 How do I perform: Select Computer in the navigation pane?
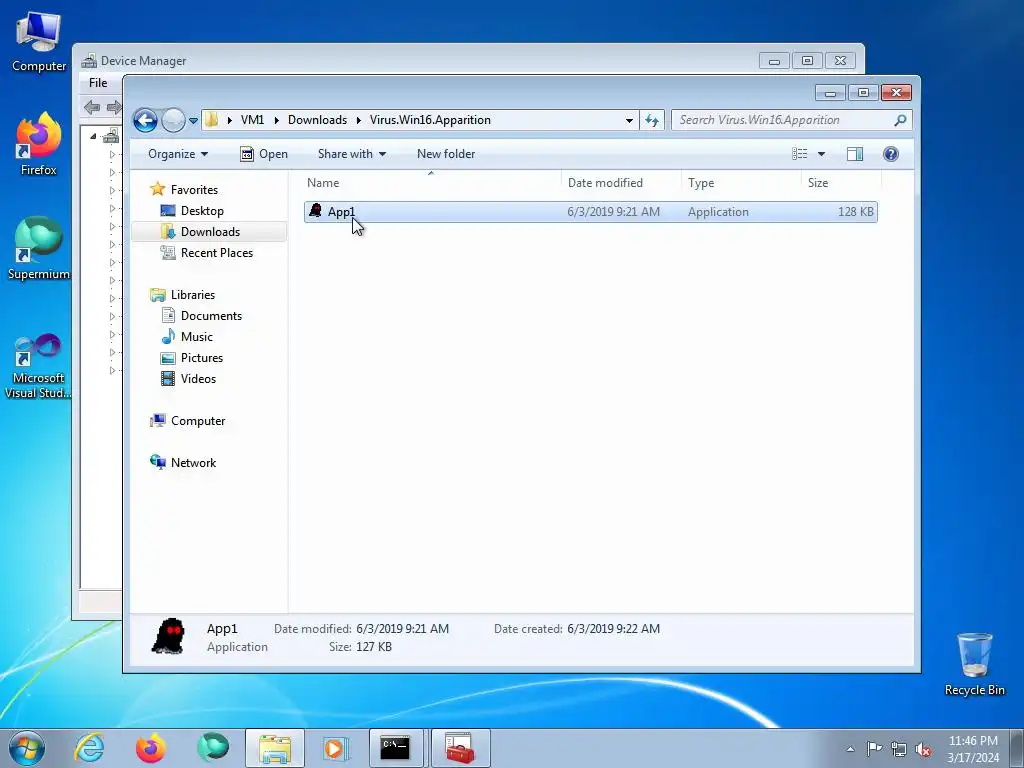point(198,421)
